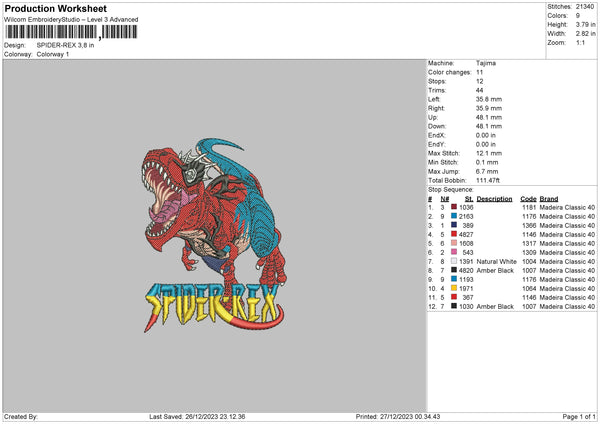This screenshot has height=424, width=600.
Task: Click the barcode under the worksheet title
Action: (71, 33)
